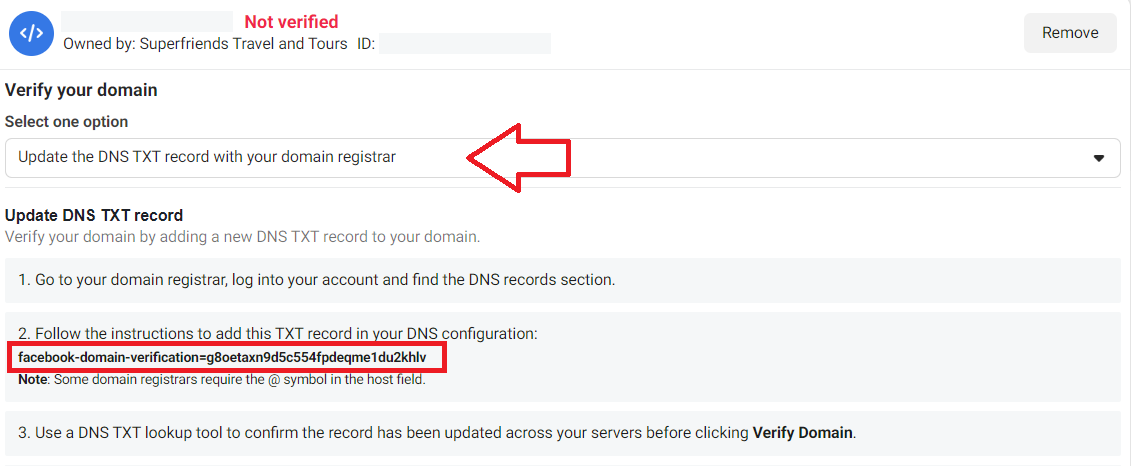Expand the dropdown using the caret arrow
This screenshot has height=466, width=1131.
pos(1099,158)
